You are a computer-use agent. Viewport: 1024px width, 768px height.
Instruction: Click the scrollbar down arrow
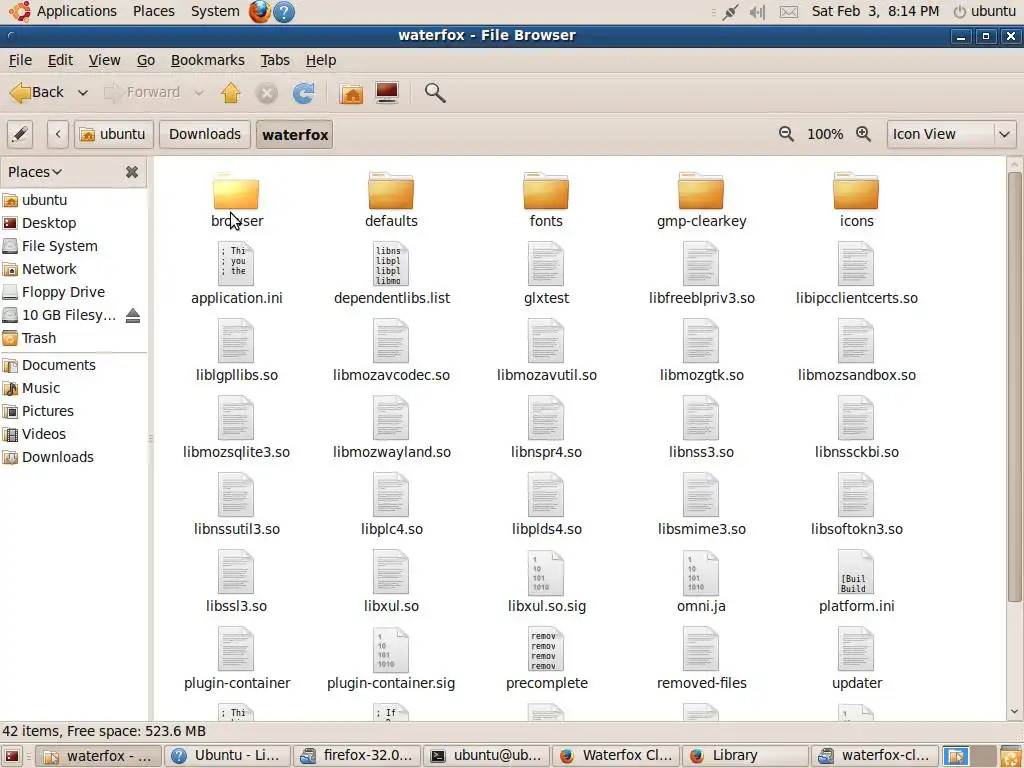(x=1014, y=712)
